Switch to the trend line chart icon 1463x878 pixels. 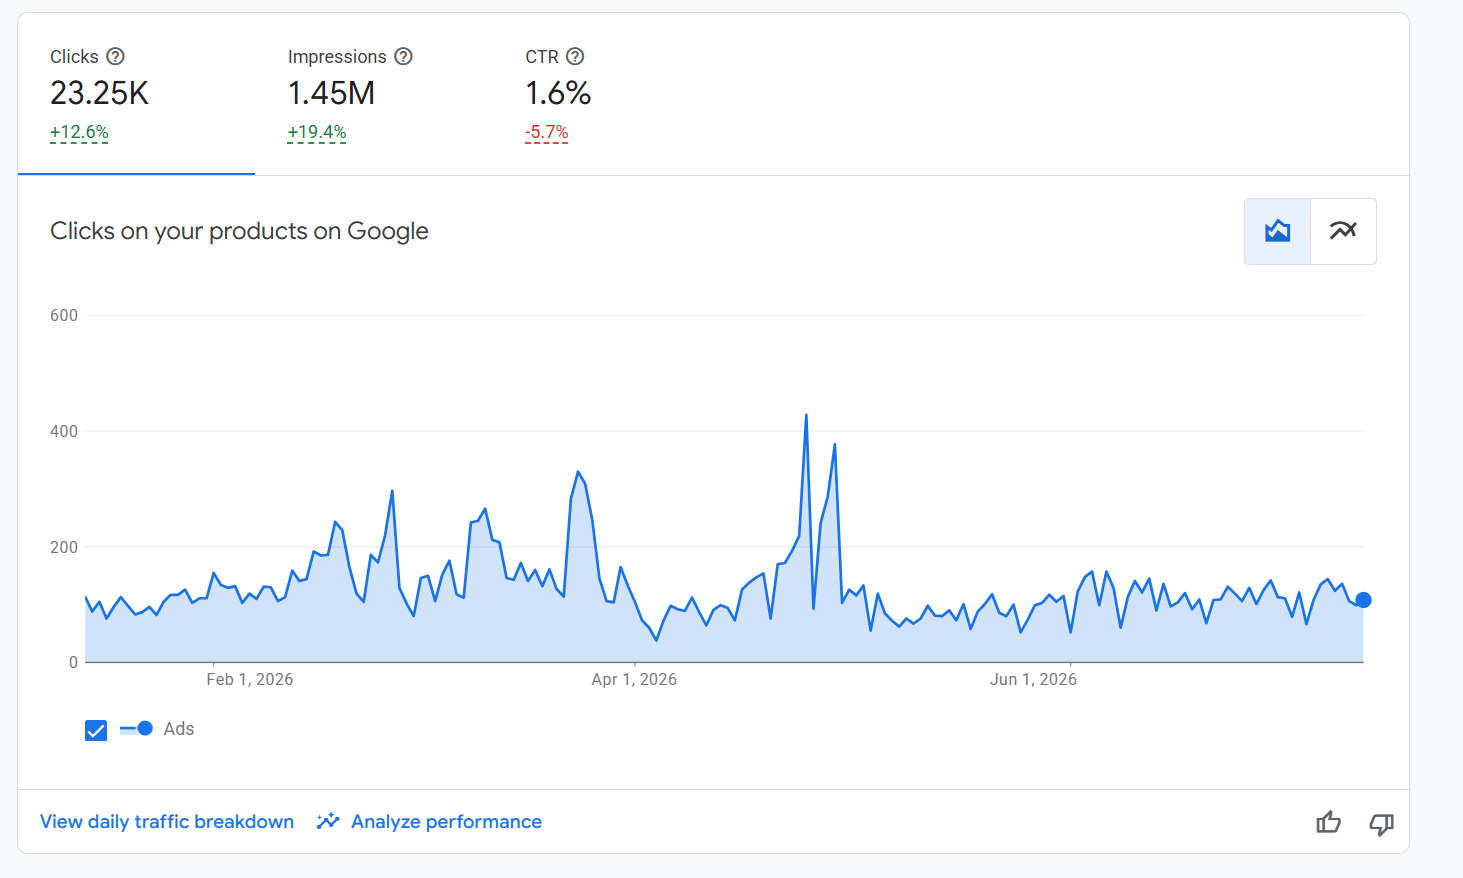pos(1343,231)
